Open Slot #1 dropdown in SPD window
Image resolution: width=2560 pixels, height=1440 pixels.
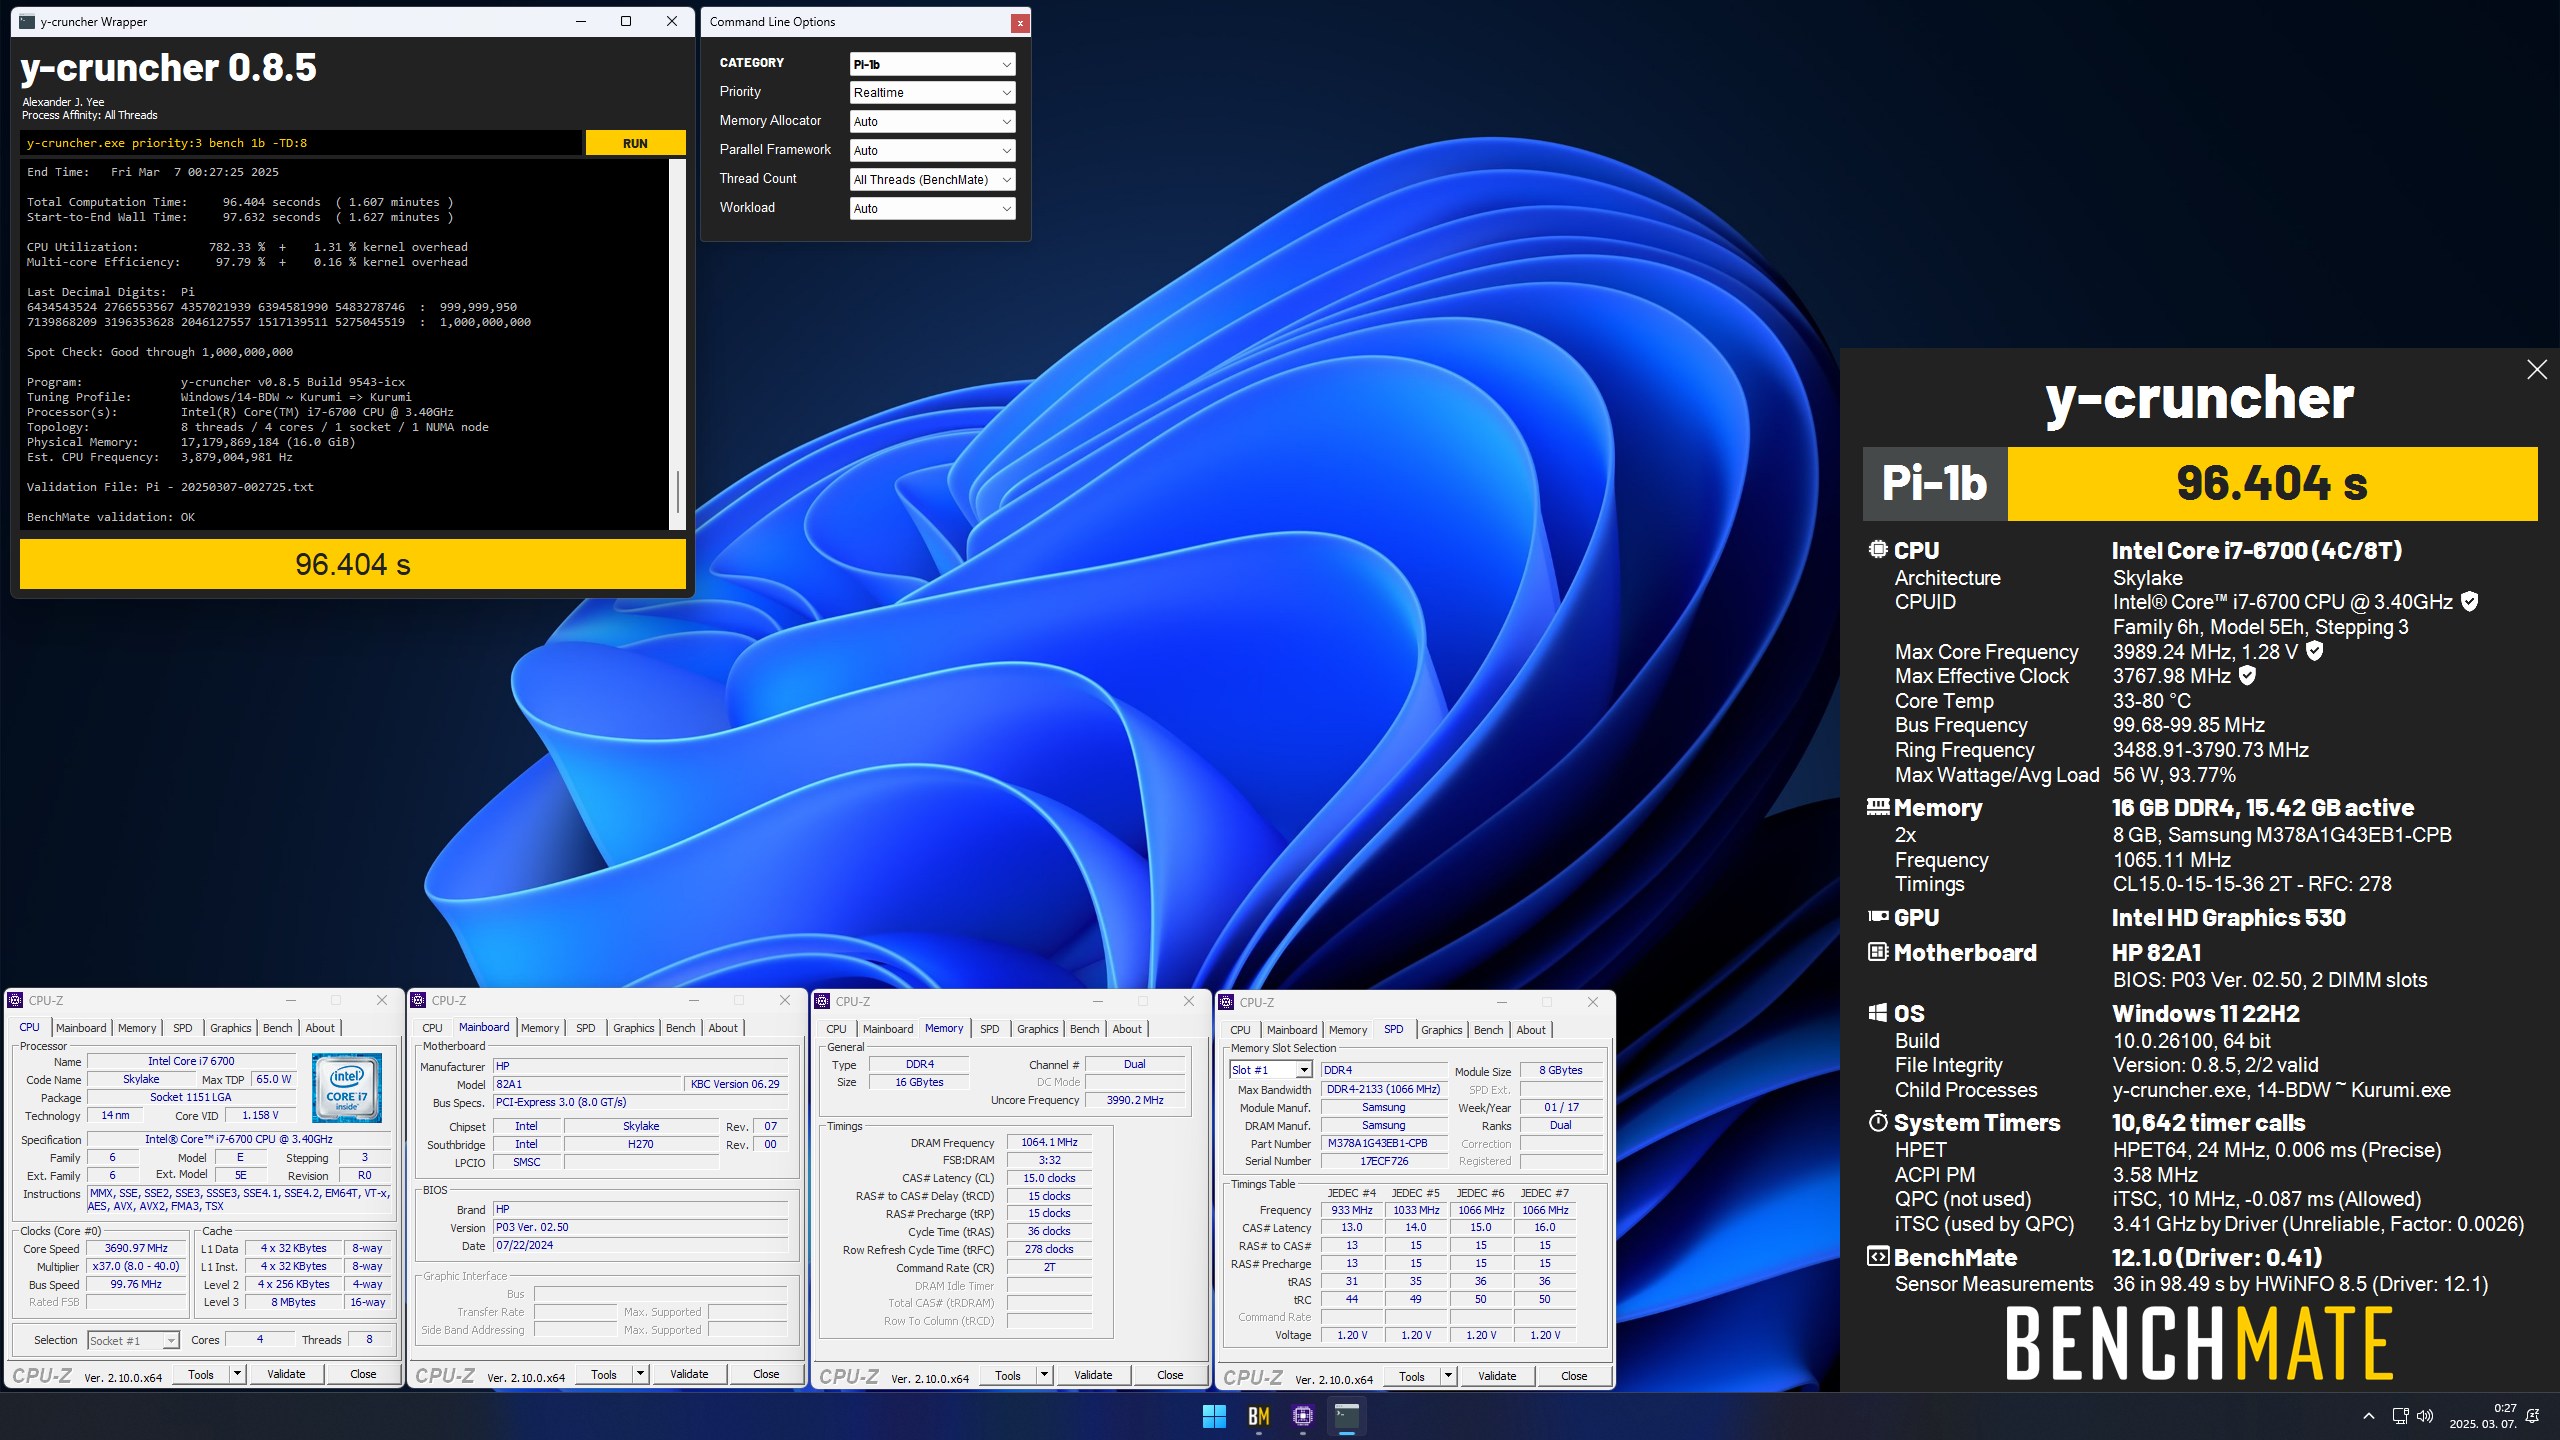tap(1269, 1070)
